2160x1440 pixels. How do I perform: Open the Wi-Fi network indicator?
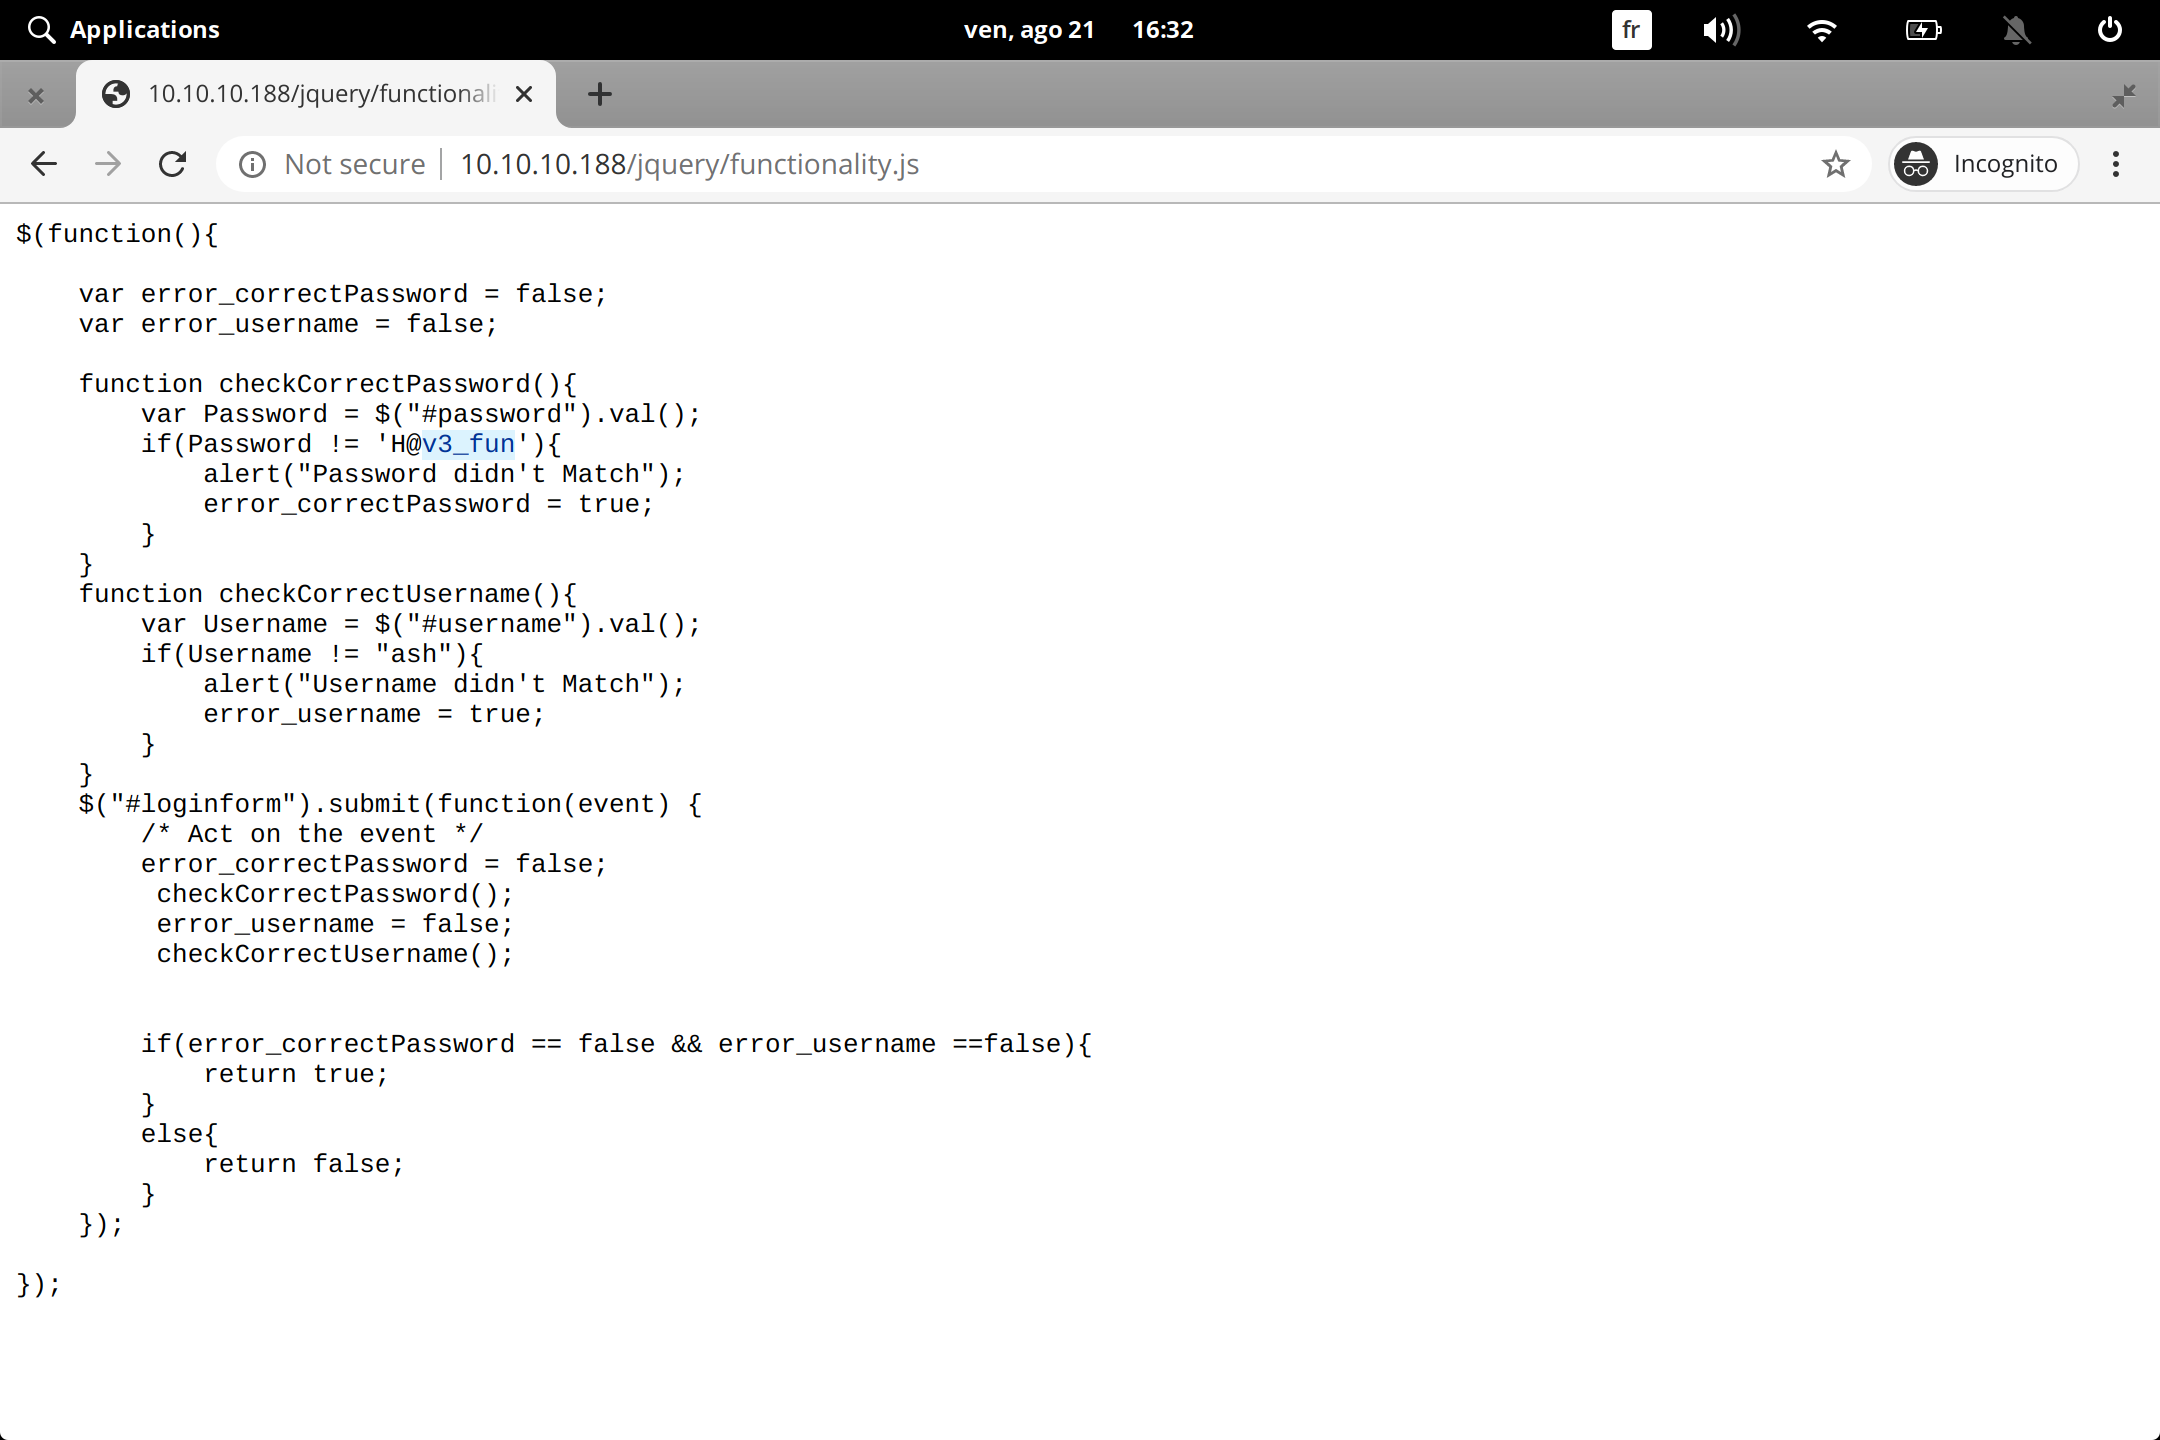tap(1822, 30)
